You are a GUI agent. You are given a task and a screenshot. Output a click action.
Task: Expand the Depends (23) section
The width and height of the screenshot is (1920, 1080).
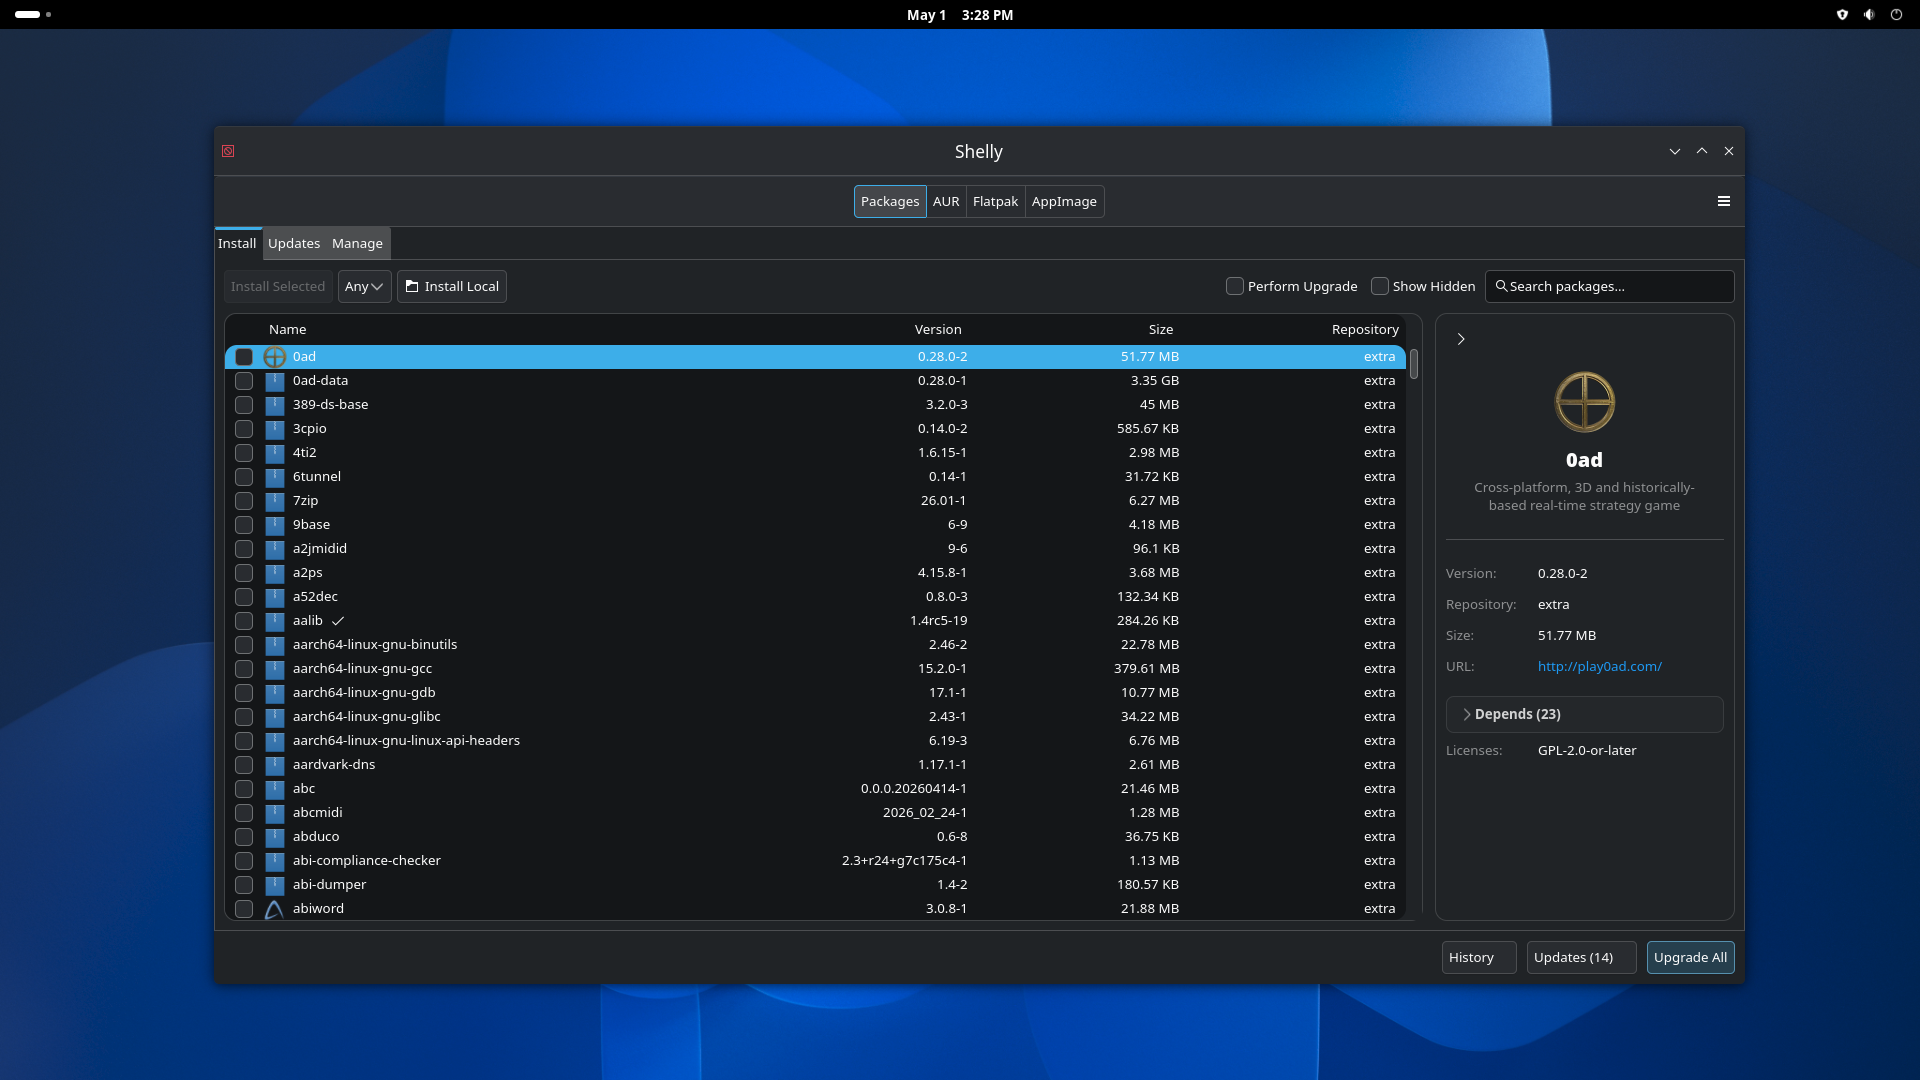1584,714
